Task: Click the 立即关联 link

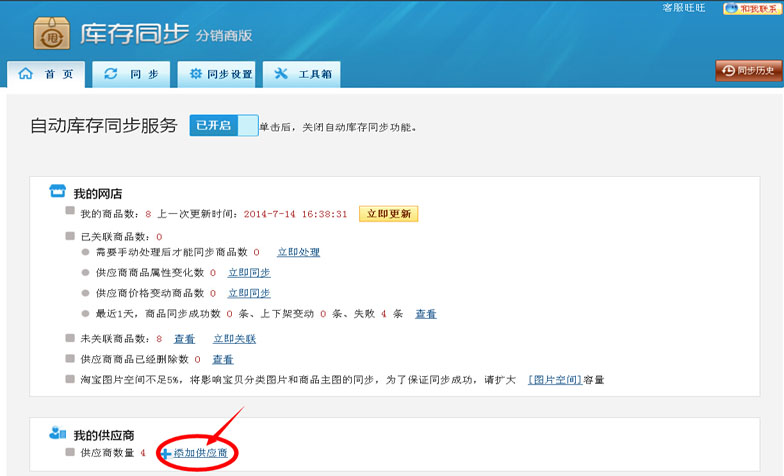Action: pyautogui.click(x=234, y=338)
